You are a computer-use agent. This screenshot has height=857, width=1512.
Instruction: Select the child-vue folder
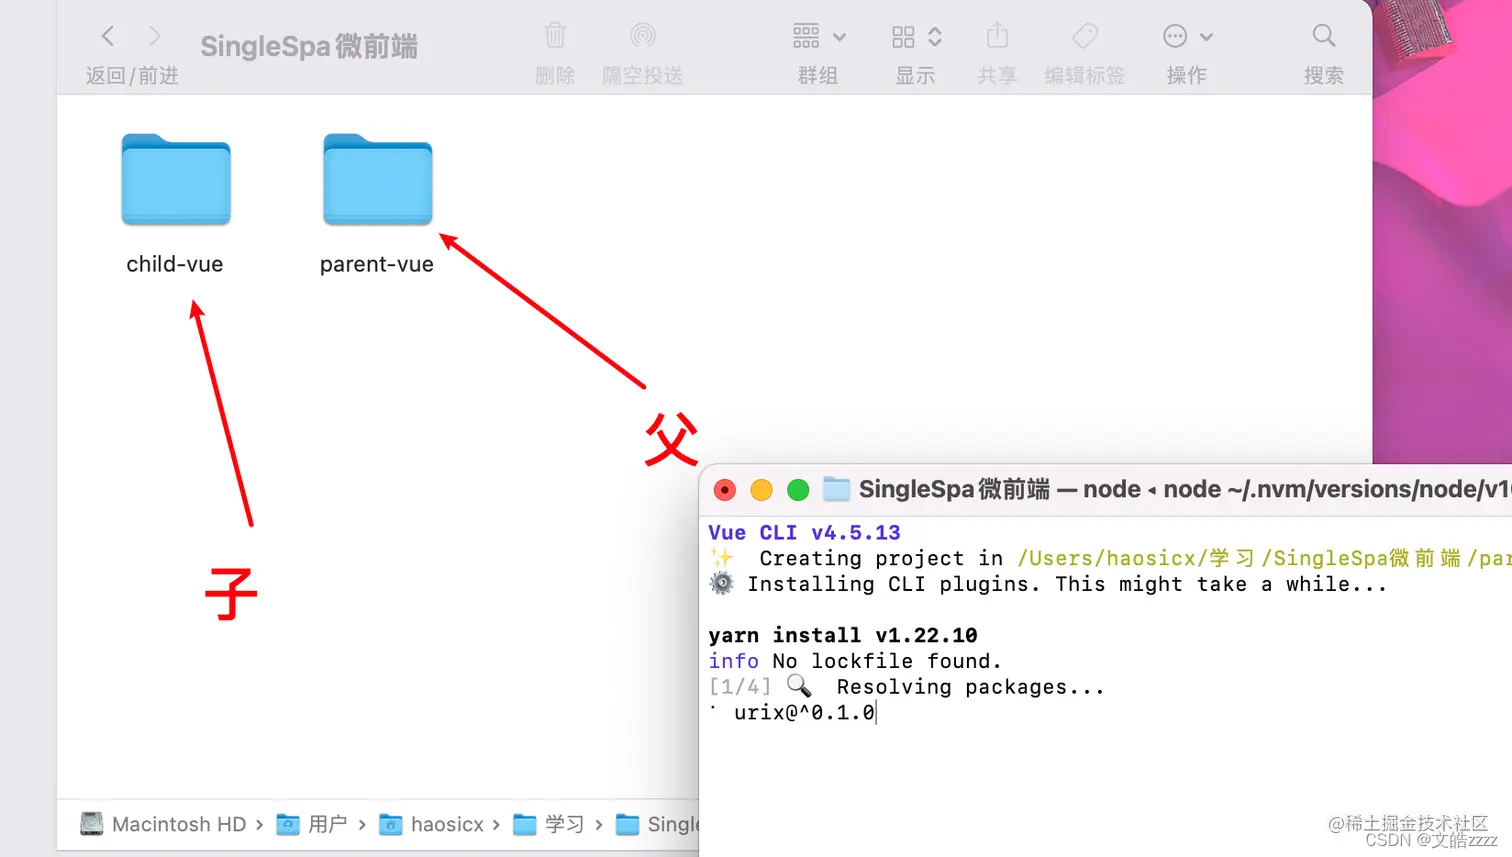click(x=176, y=180)
